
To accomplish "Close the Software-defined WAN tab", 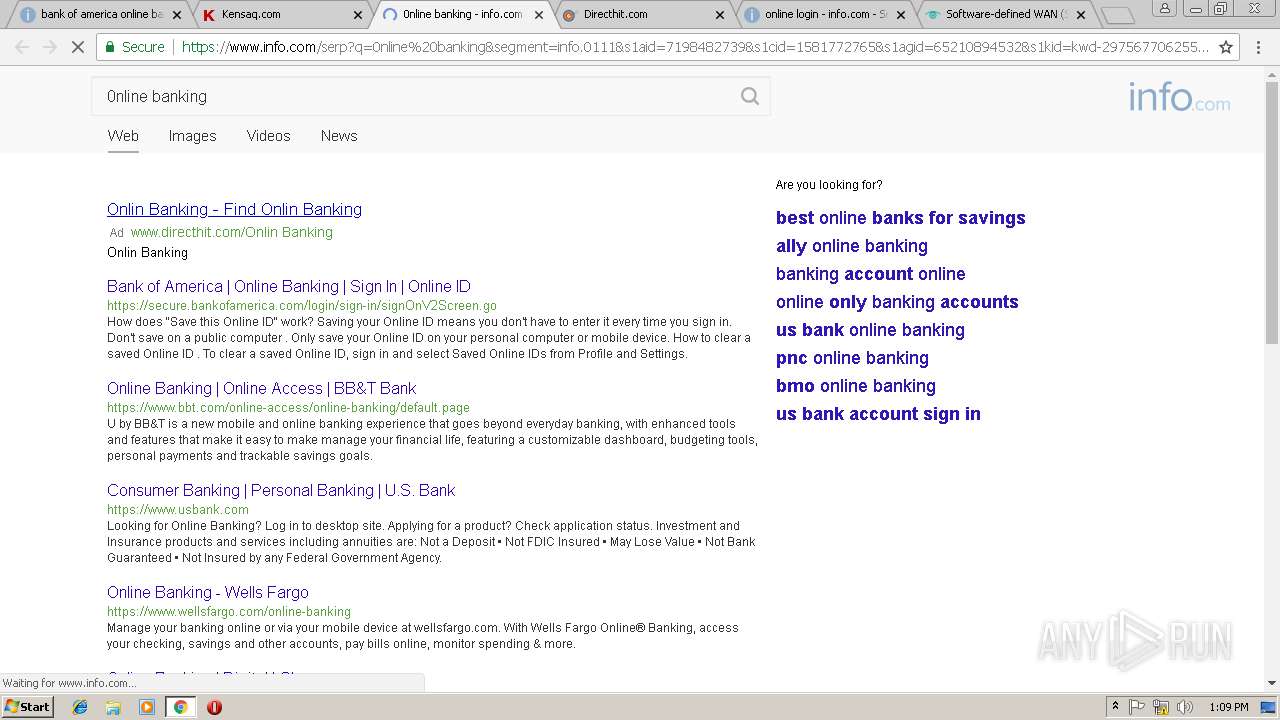I will [1081, 15].
